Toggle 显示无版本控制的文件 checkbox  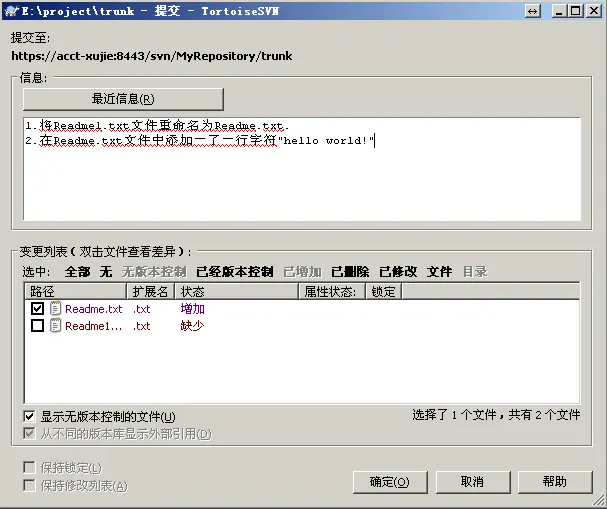(x=29, y=416)
